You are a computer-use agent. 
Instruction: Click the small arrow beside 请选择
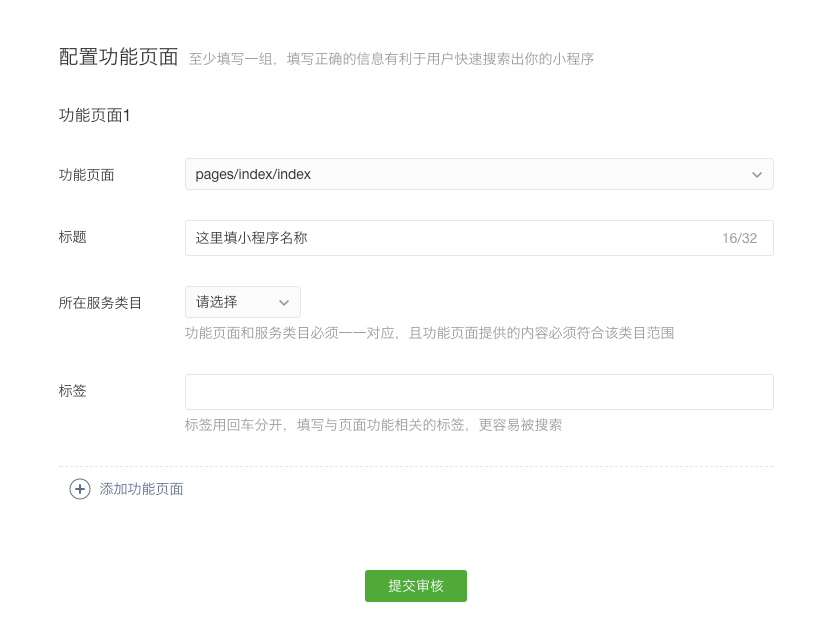[x=284, y=303]
